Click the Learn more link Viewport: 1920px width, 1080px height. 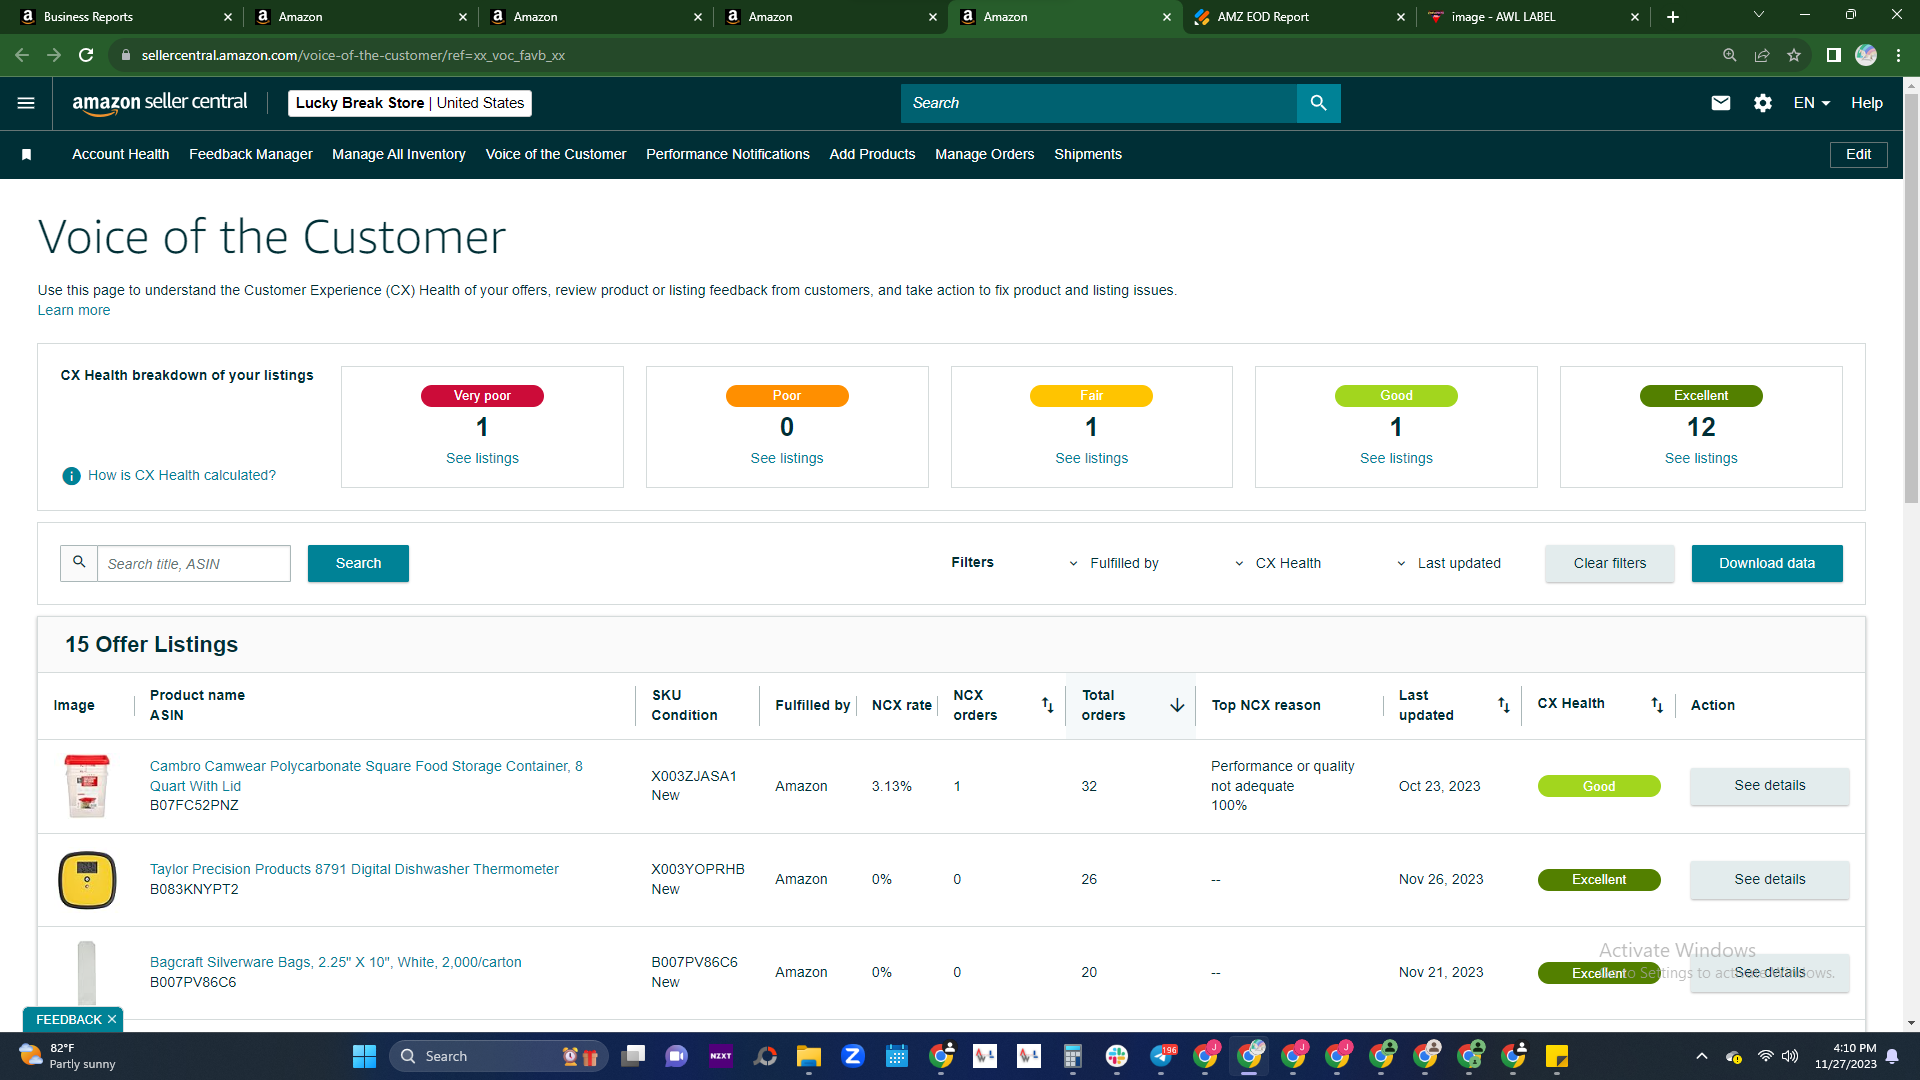[74, 310]
